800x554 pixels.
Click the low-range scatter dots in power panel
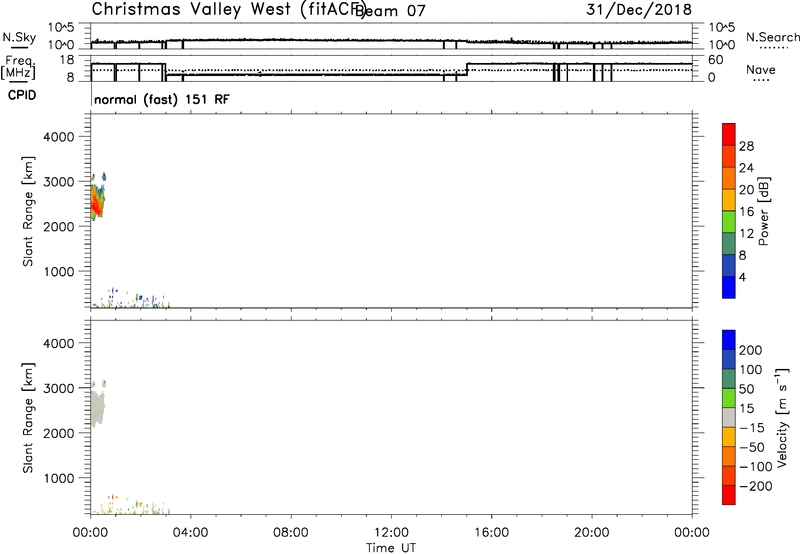click(x=130, y=300)
